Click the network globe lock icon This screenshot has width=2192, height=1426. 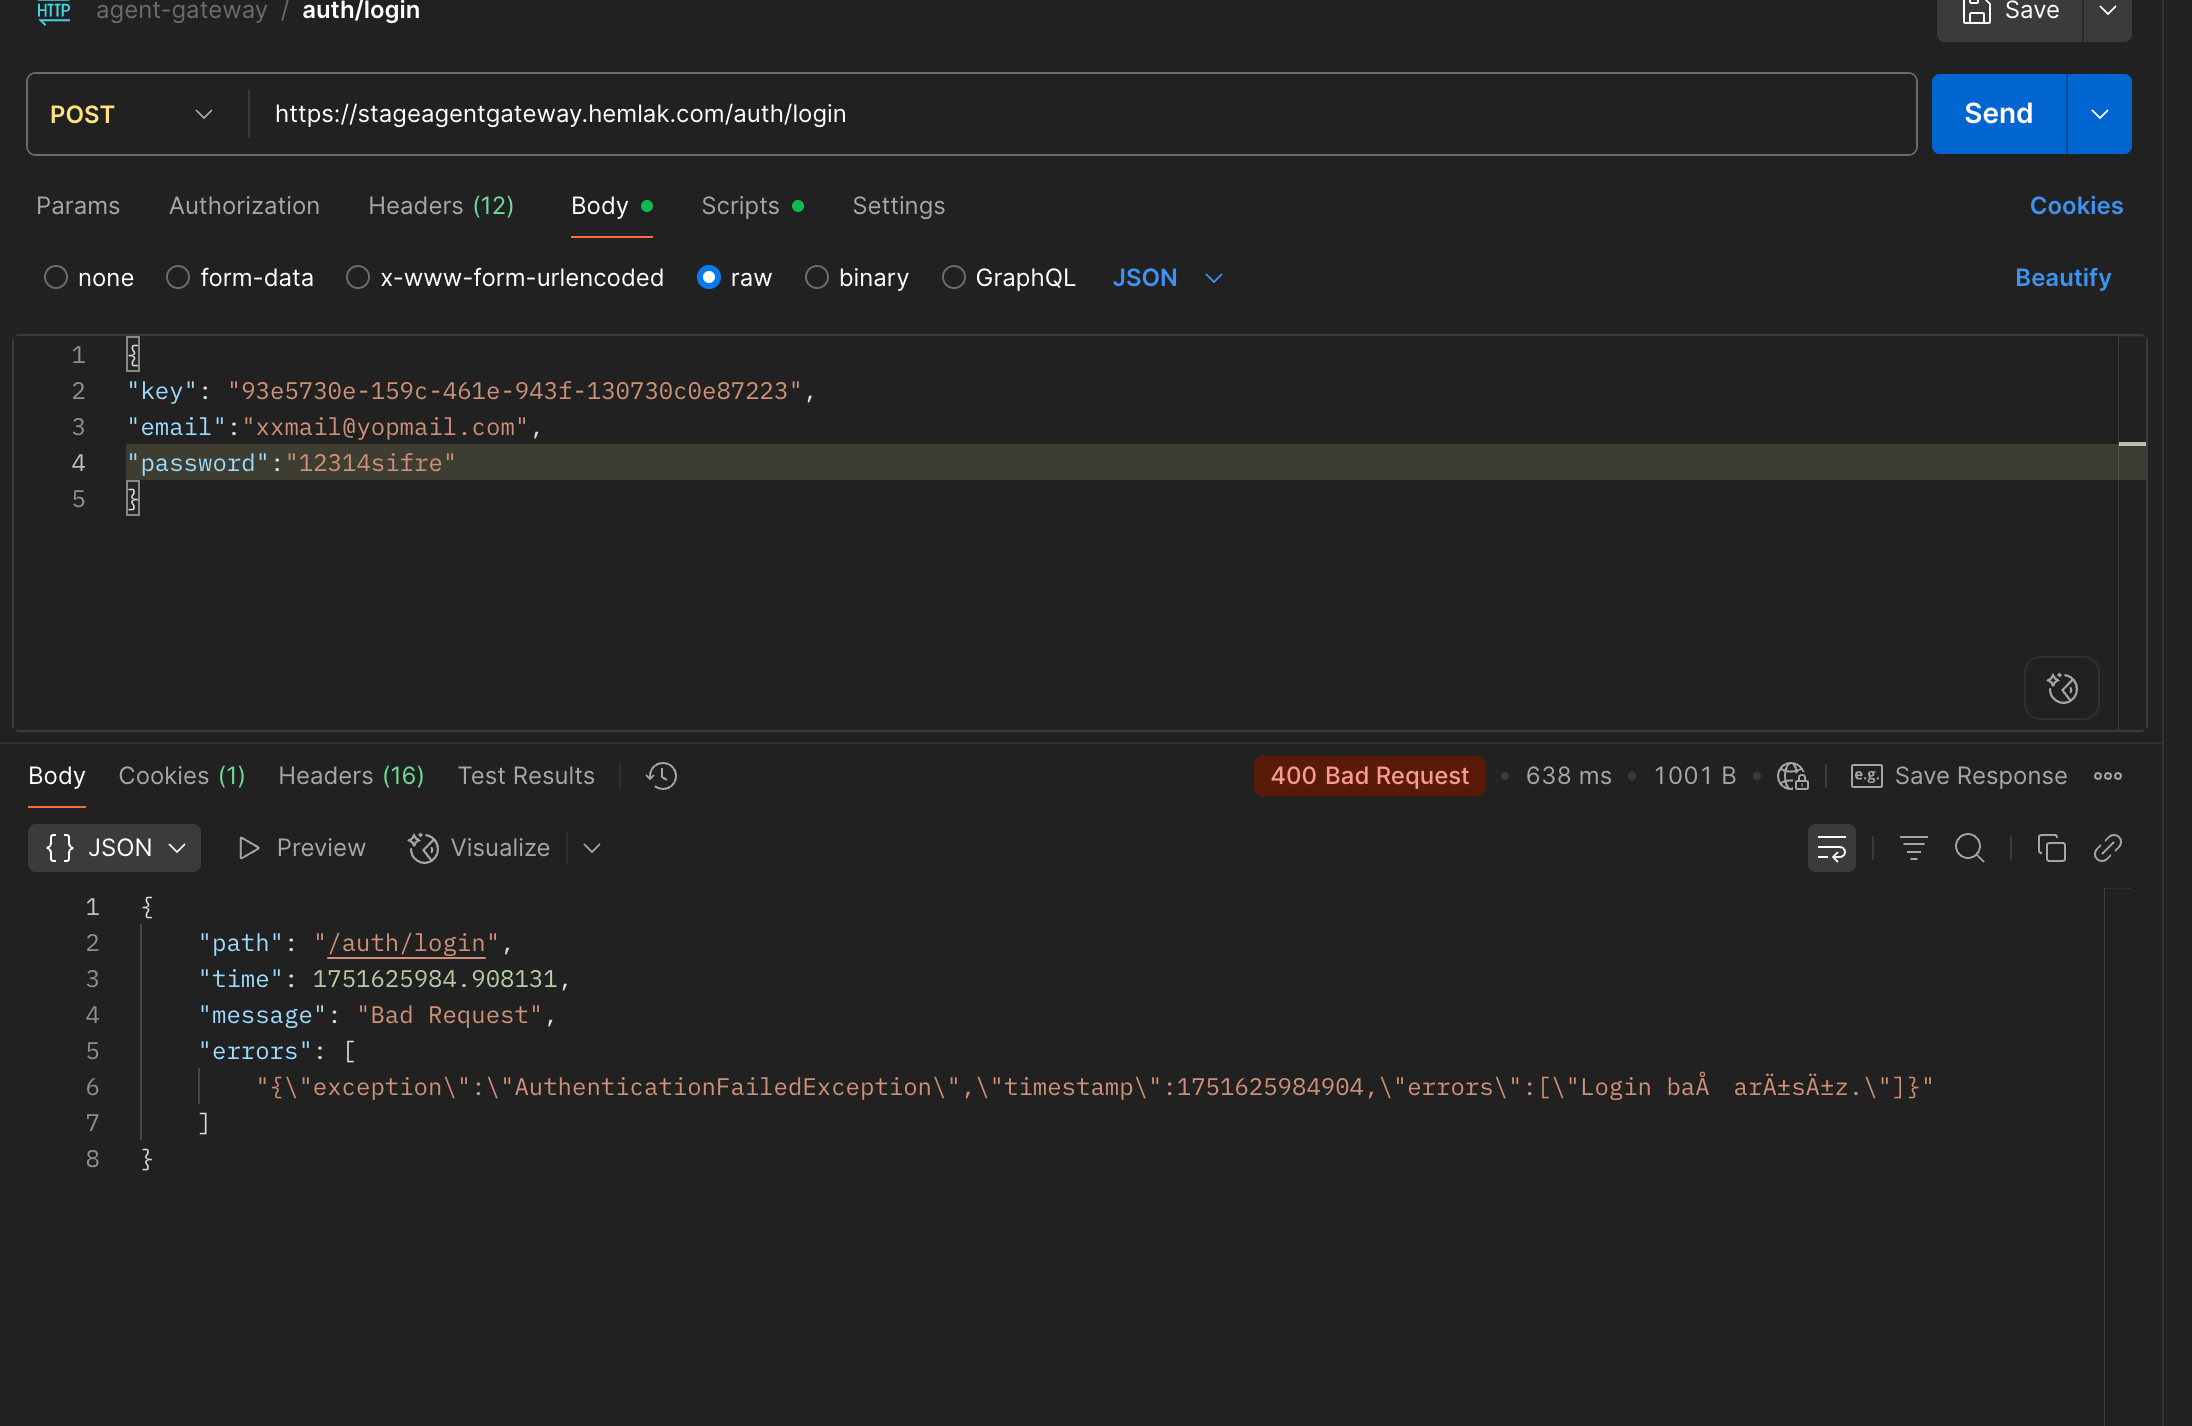pyautogui.click(x=1792, y=776)
